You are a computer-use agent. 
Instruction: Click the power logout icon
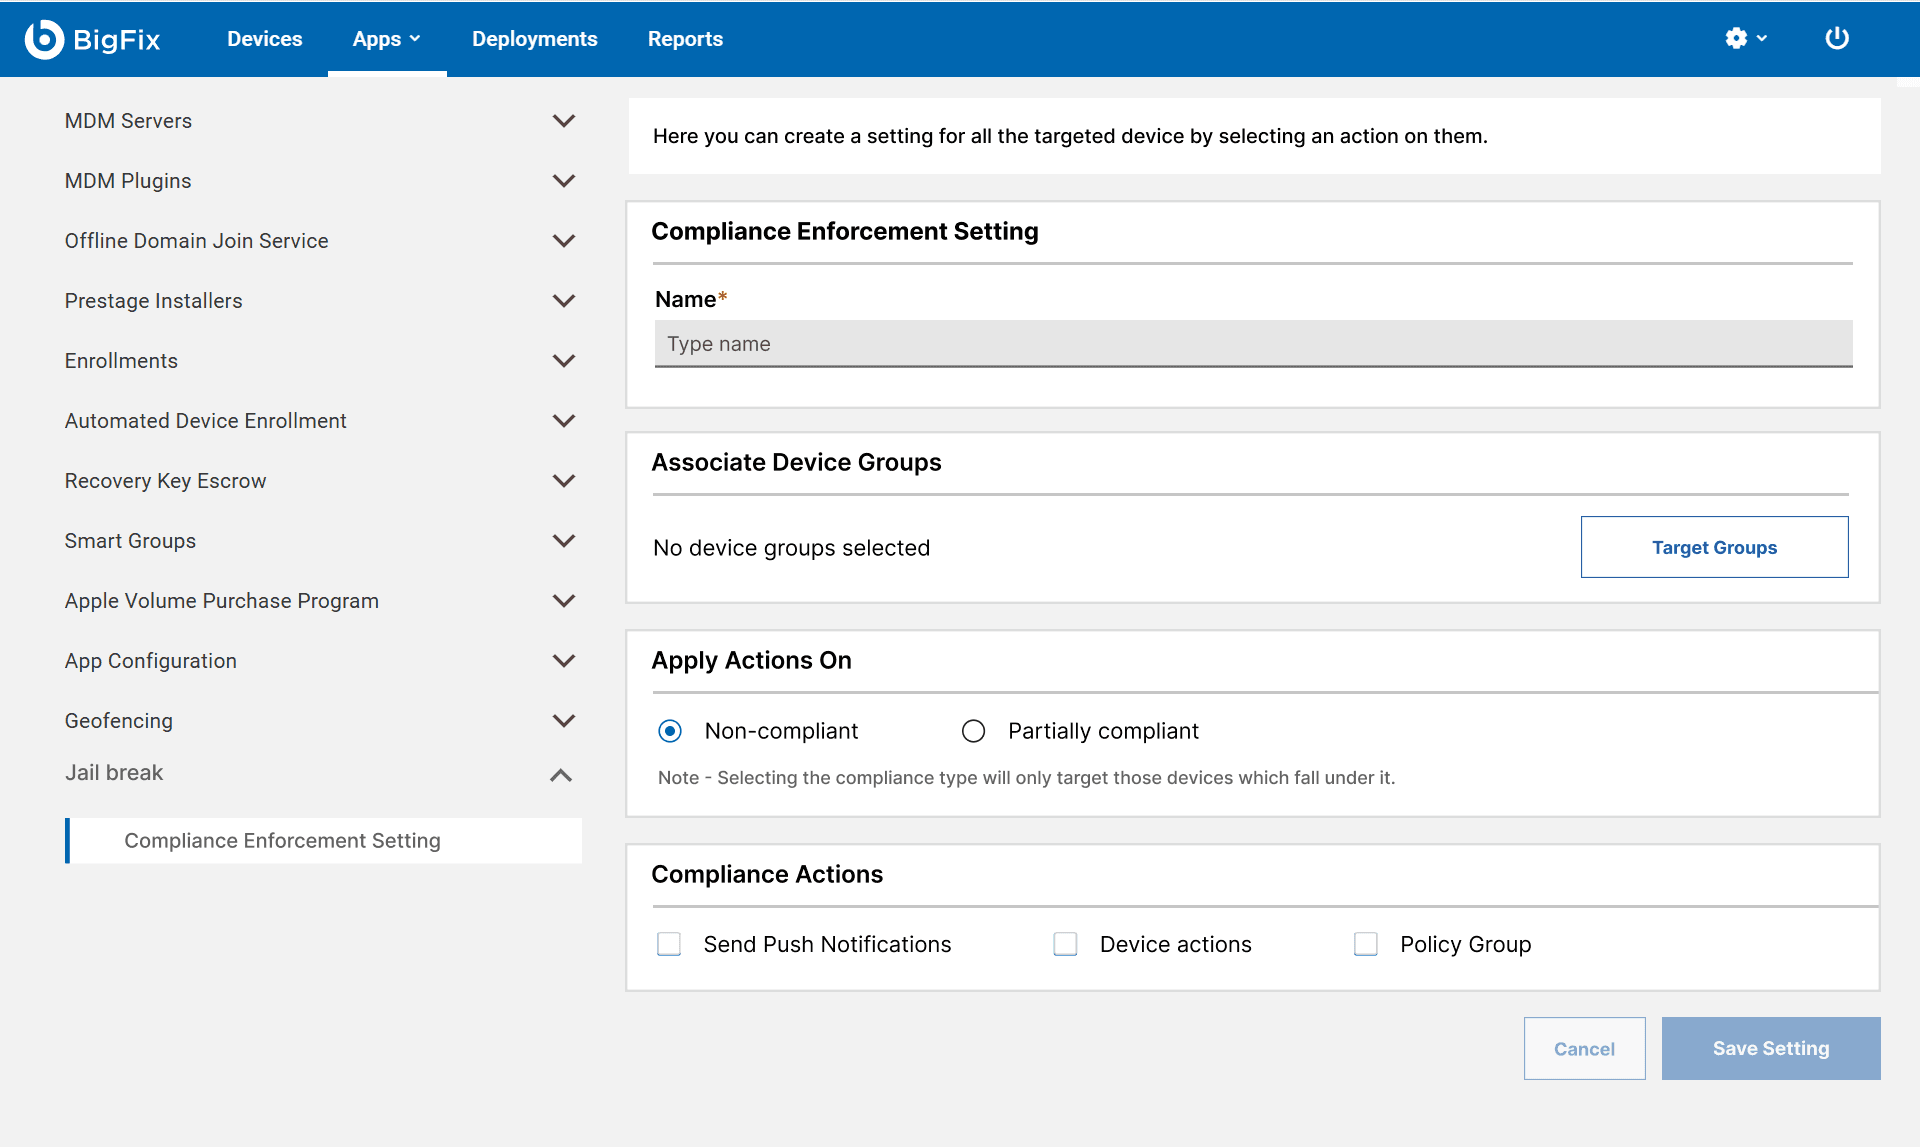pyautogui.click(x=1837, y=38)
